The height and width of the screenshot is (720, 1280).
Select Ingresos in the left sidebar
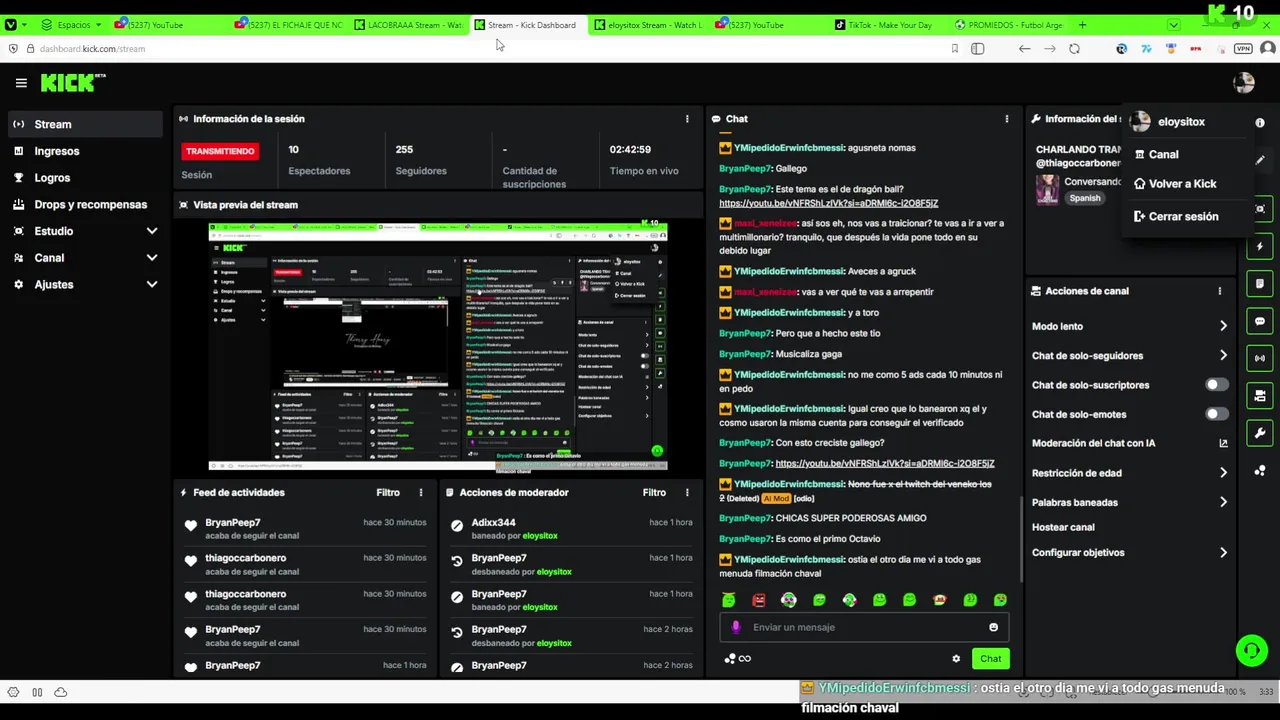click(84, 151)
